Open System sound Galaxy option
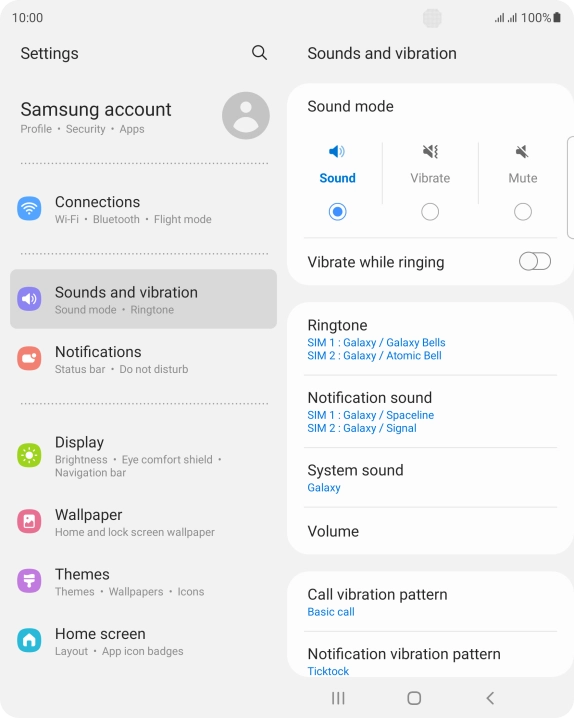574x718 pixels. pyautogui.click(x=430, y=478)
